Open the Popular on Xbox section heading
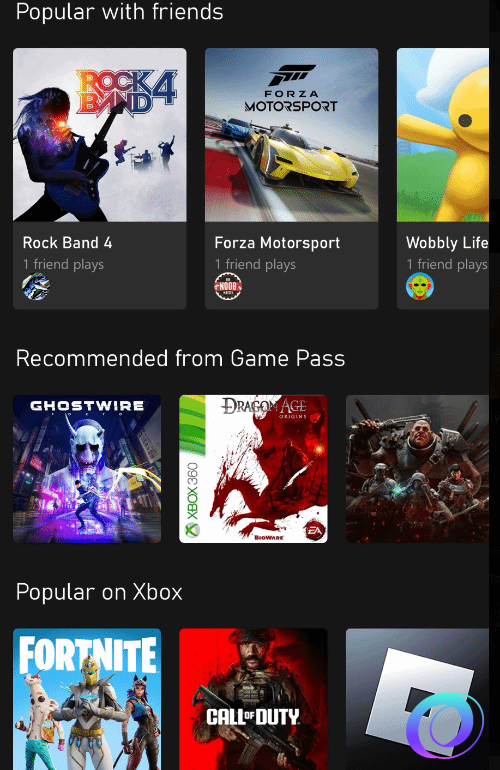This screenshot has width=500, height=770. click(x=99, y=592)
